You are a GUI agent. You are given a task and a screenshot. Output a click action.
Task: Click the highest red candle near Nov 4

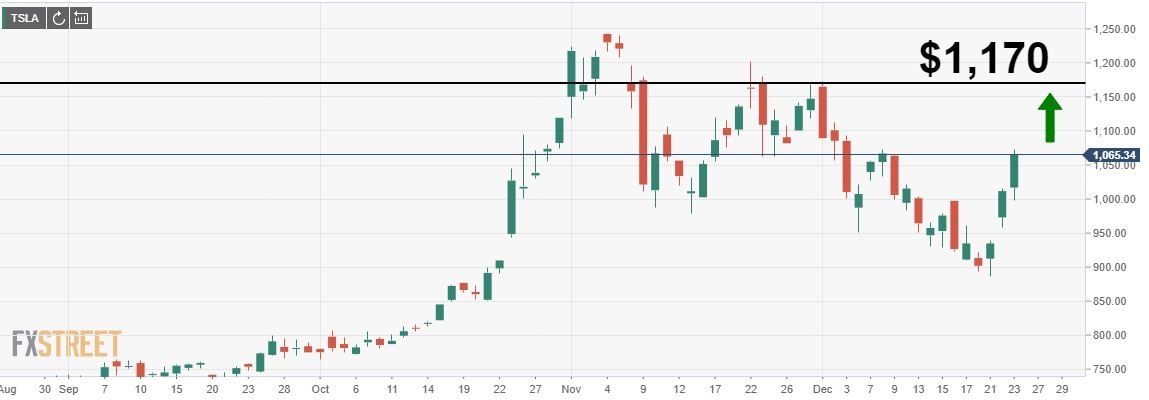pyautogui.click(x=607, y=39)
